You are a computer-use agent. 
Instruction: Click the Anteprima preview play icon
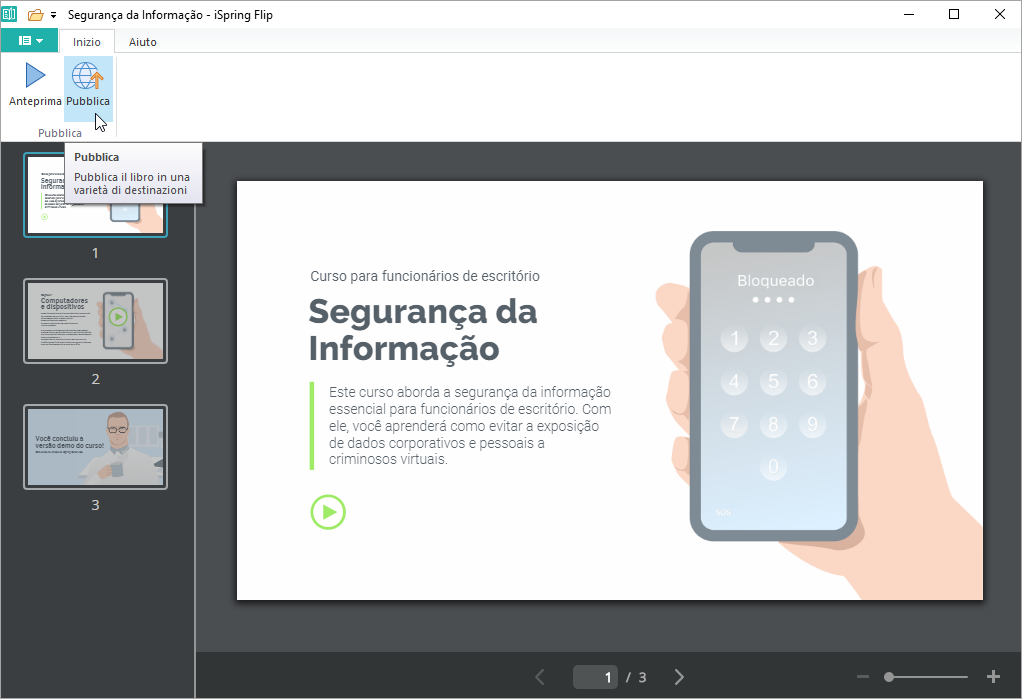[x=35, y=76]
